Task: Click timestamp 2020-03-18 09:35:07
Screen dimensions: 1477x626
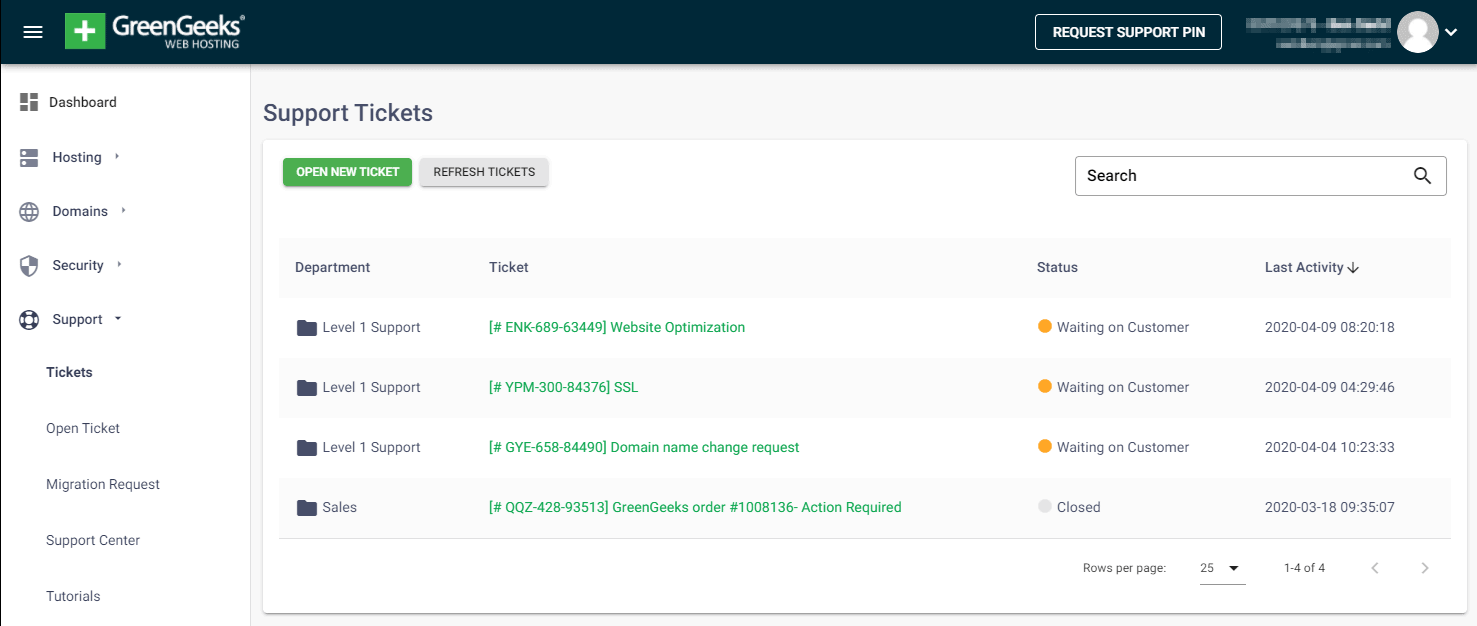Action: [x=1329, y=507]
